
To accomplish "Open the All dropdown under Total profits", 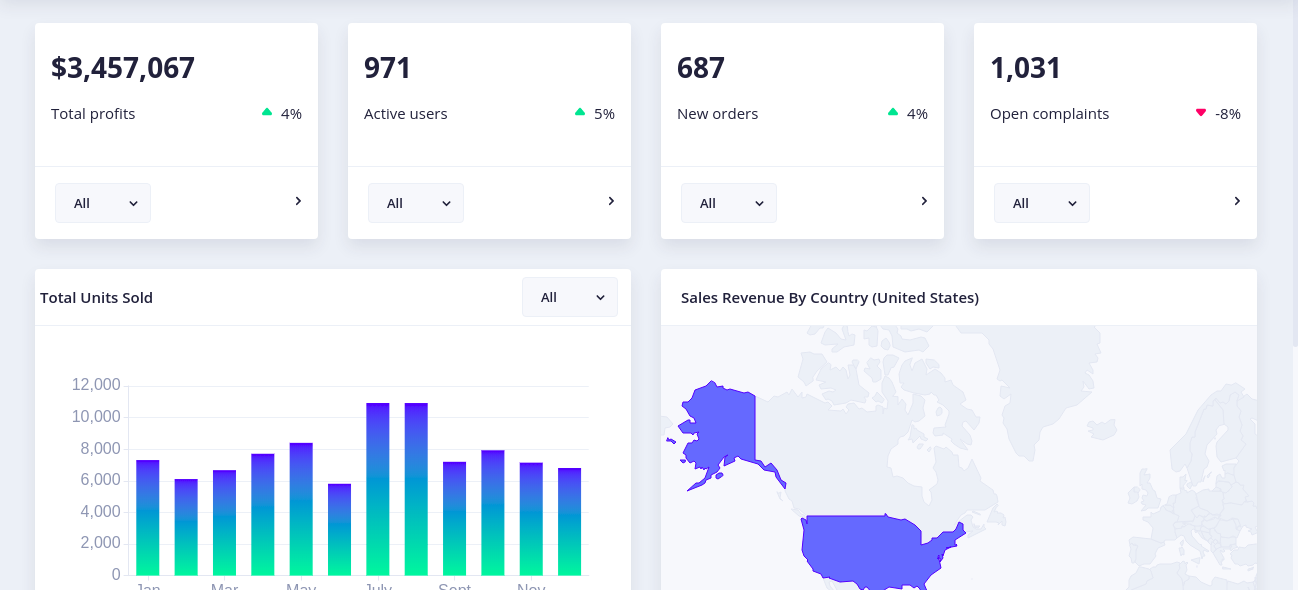I will click(x=103, y=203).
